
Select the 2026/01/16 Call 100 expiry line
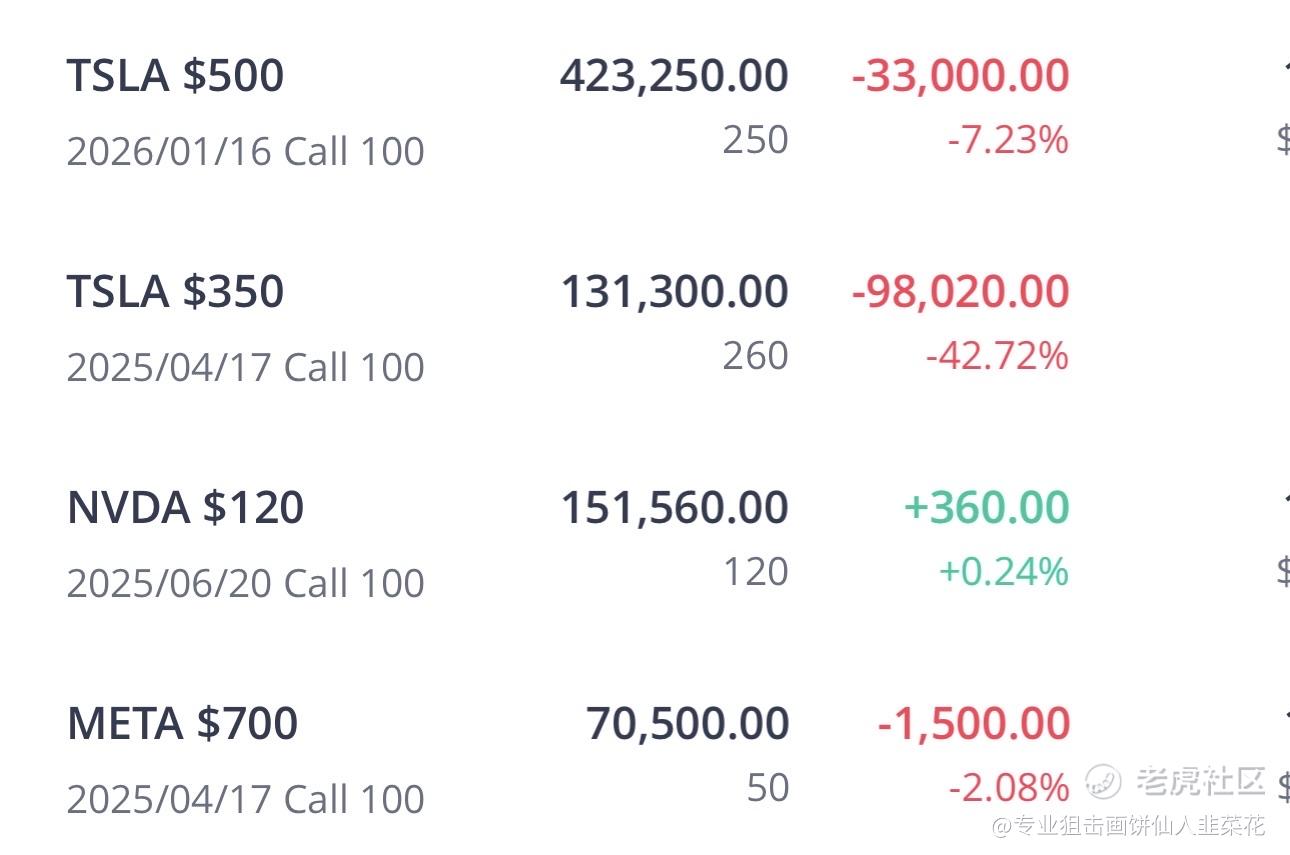coord(245,152)
